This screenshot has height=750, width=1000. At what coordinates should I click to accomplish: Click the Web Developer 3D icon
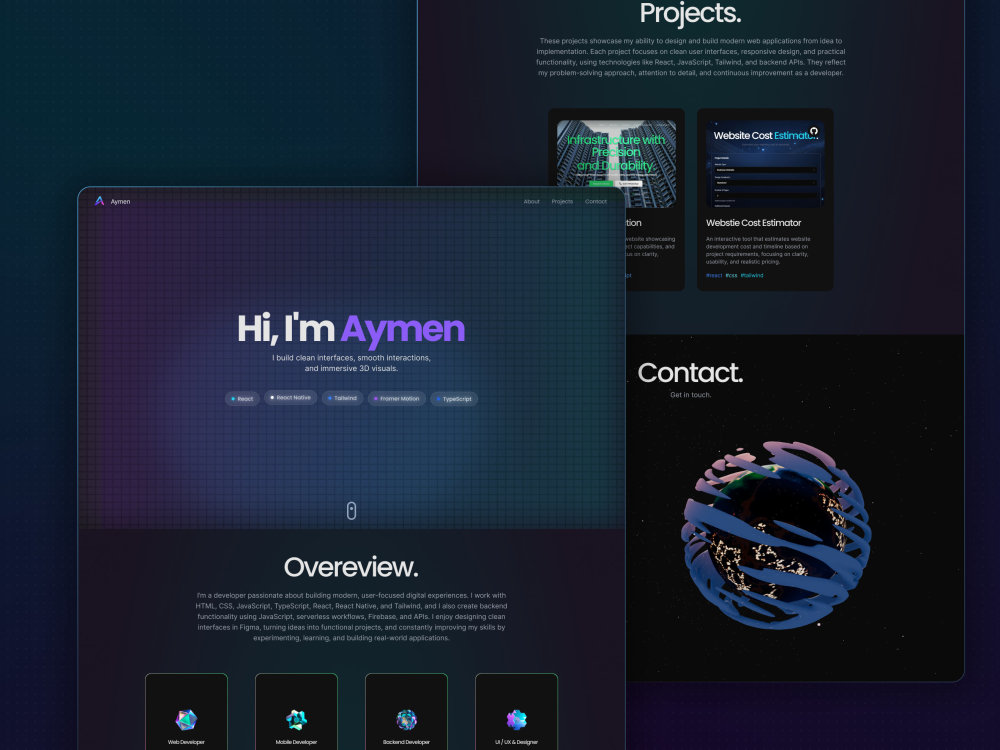186,720
